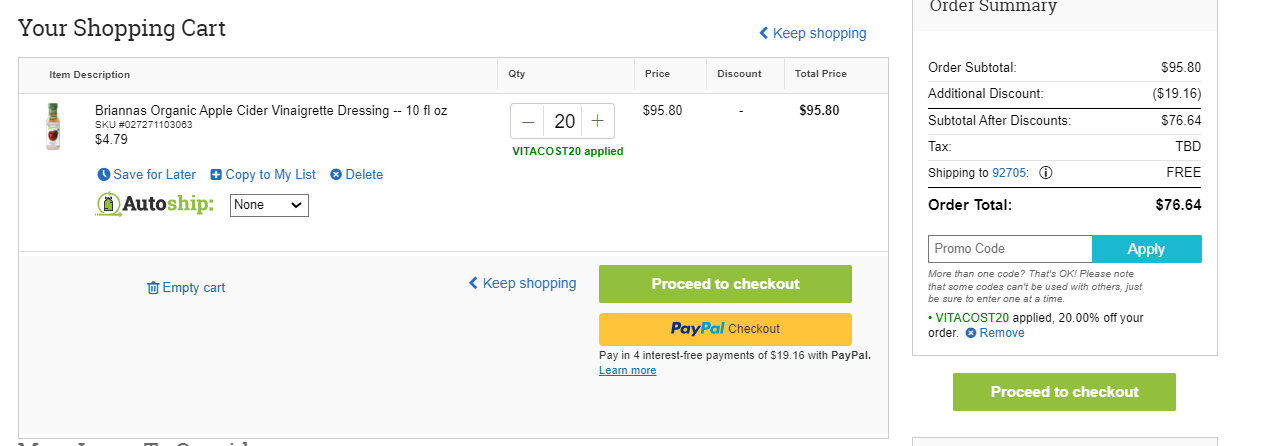The height and width of the screenshot is (446, 1277).
Task: Click the Delete item X icon
Action: point(336,175)
